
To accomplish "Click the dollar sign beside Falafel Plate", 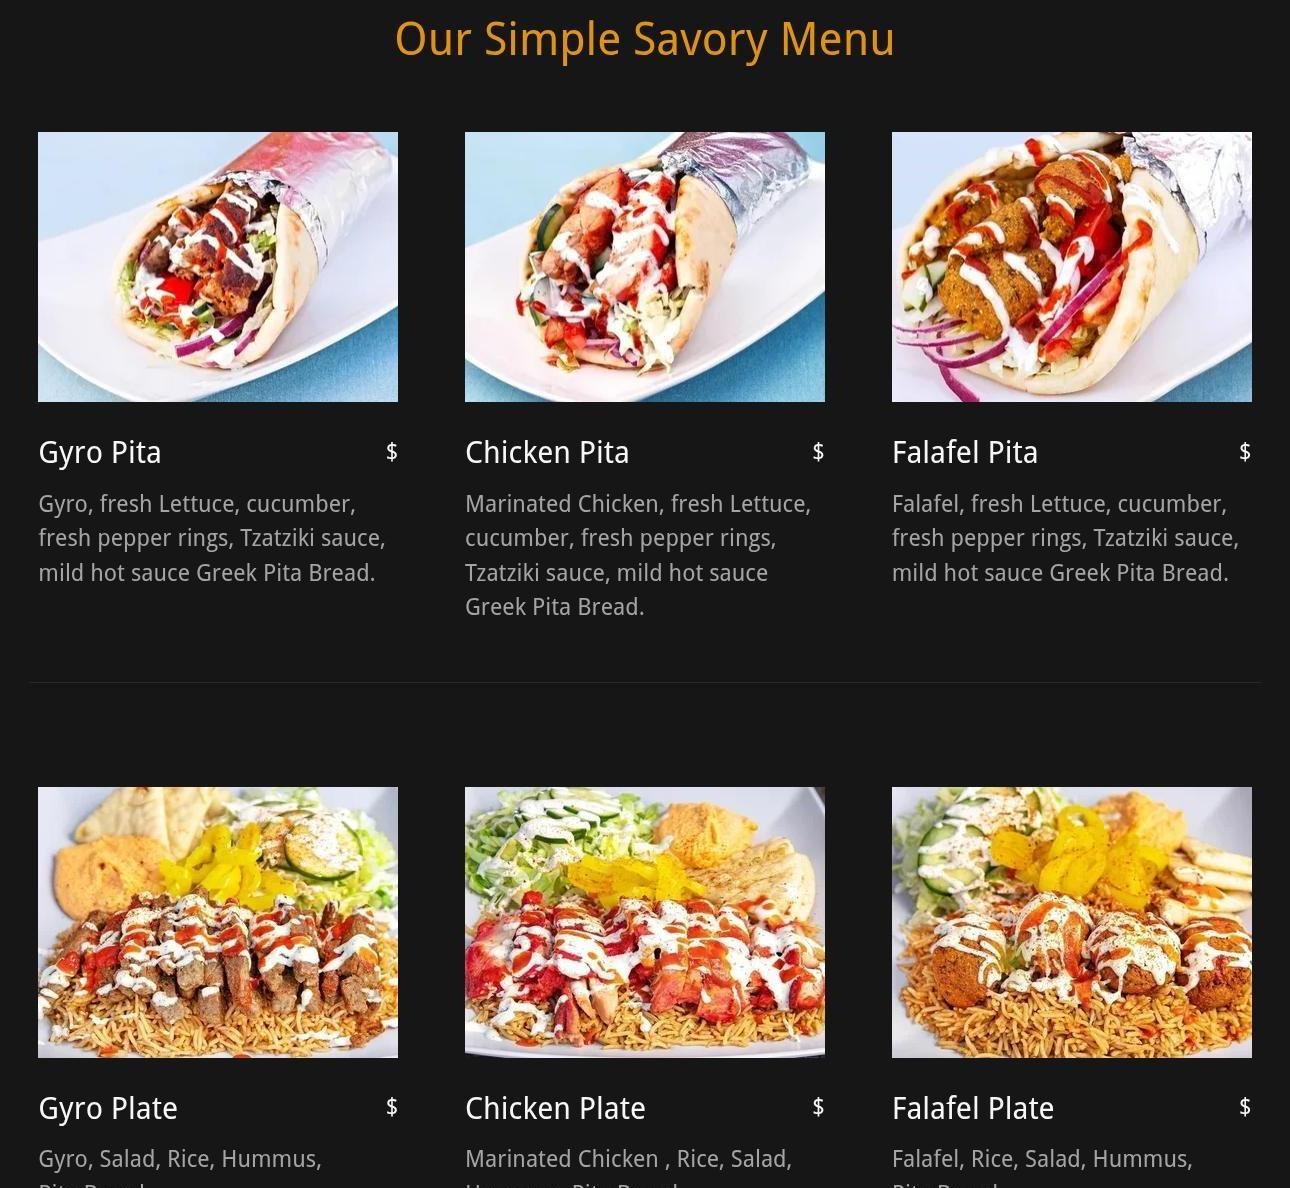I will (x=1245, y=1107).
